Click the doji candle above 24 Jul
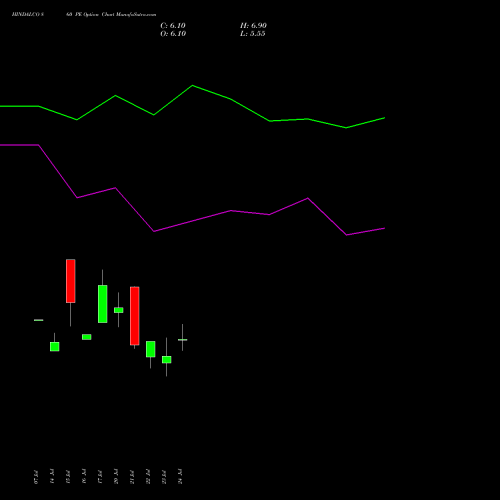500x500 pixels. 183,340
